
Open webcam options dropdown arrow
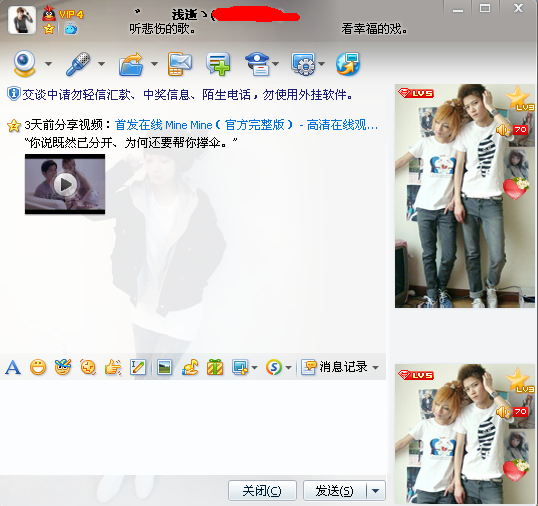tap(48, 64)
